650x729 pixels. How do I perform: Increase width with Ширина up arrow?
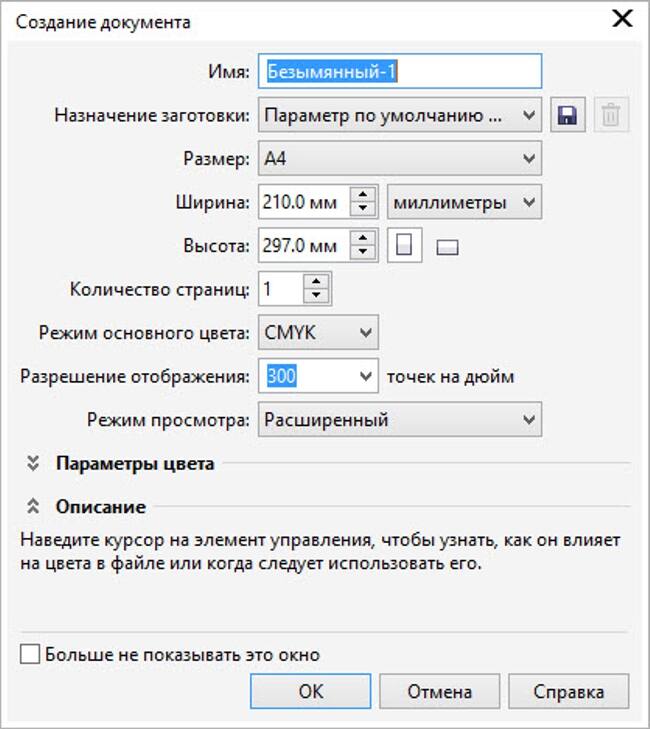(x=366, y=196)
